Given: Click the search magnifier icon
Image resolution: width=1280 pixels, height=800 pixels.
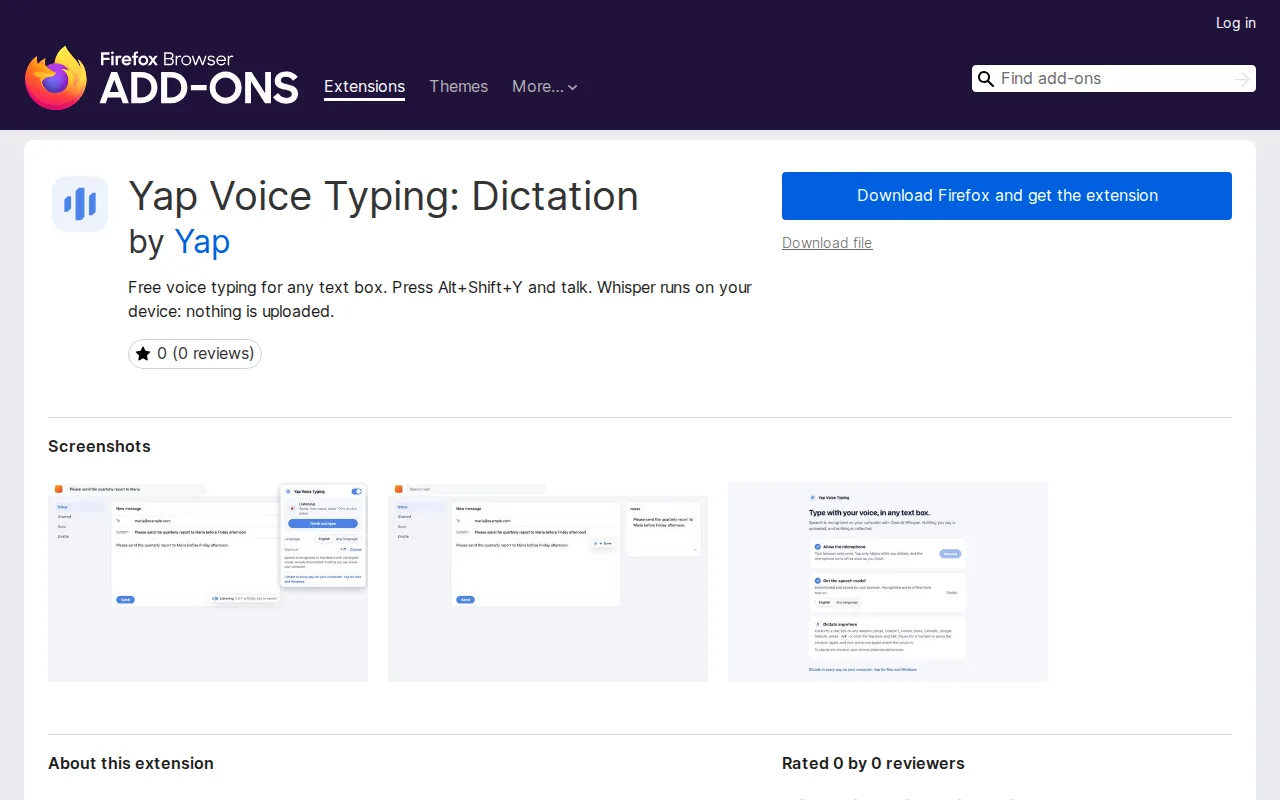Looking at the screenshot, I should pos(985,79).
